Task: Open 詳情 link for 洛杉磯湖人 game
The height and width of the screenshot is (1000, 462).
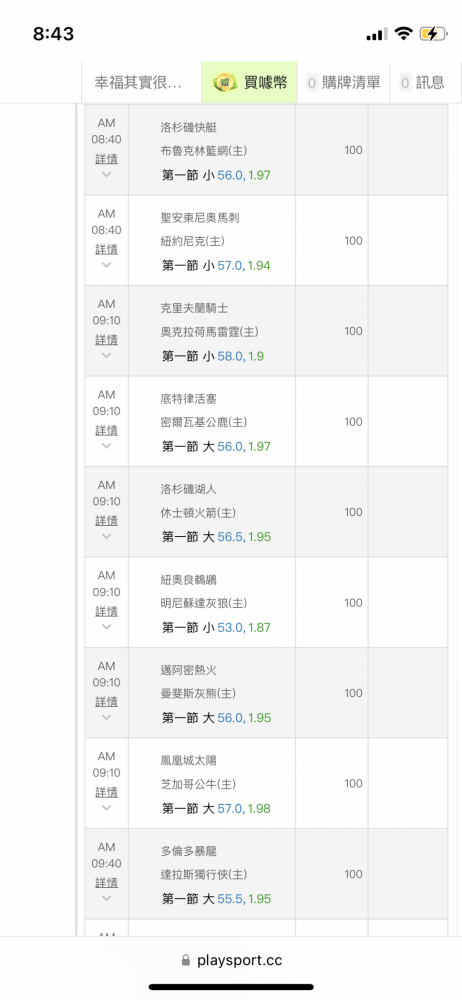Action: tap(107, 521)
